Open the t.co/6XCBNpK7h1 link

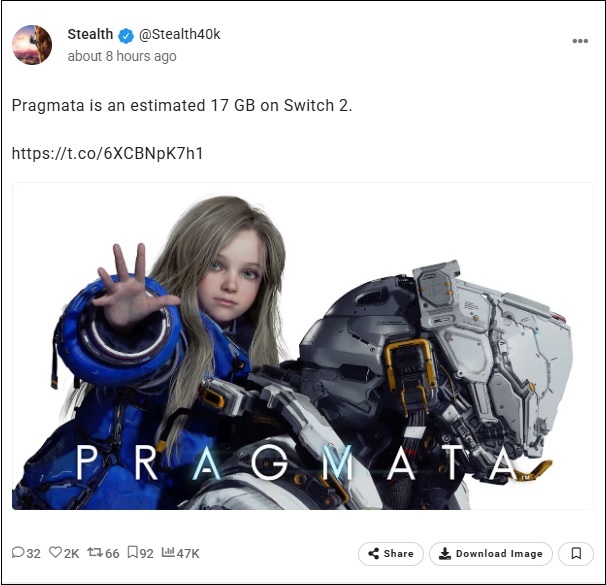tap(107, 153)
